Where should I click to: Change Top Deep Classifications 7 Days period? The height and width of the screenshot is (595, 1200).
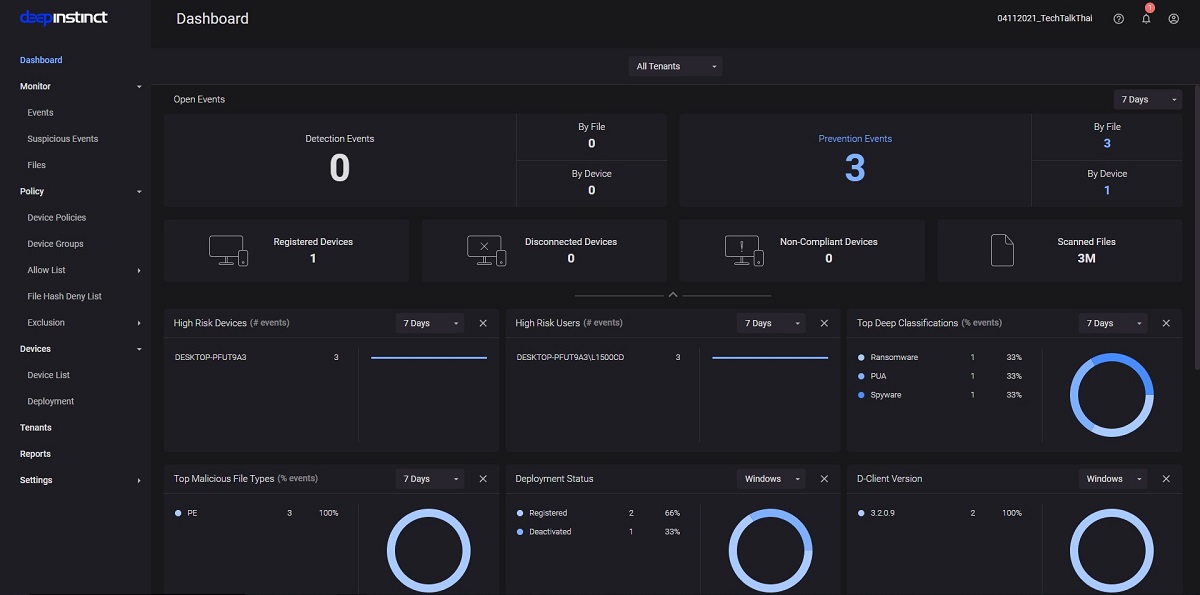point(1113,323)
